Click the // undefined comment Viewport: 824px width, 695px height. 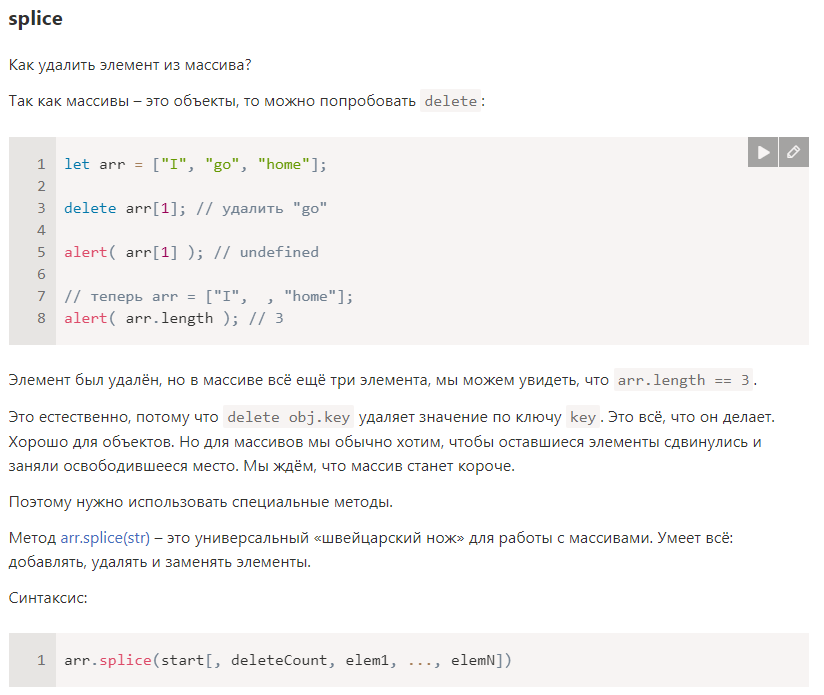(266, 253)
